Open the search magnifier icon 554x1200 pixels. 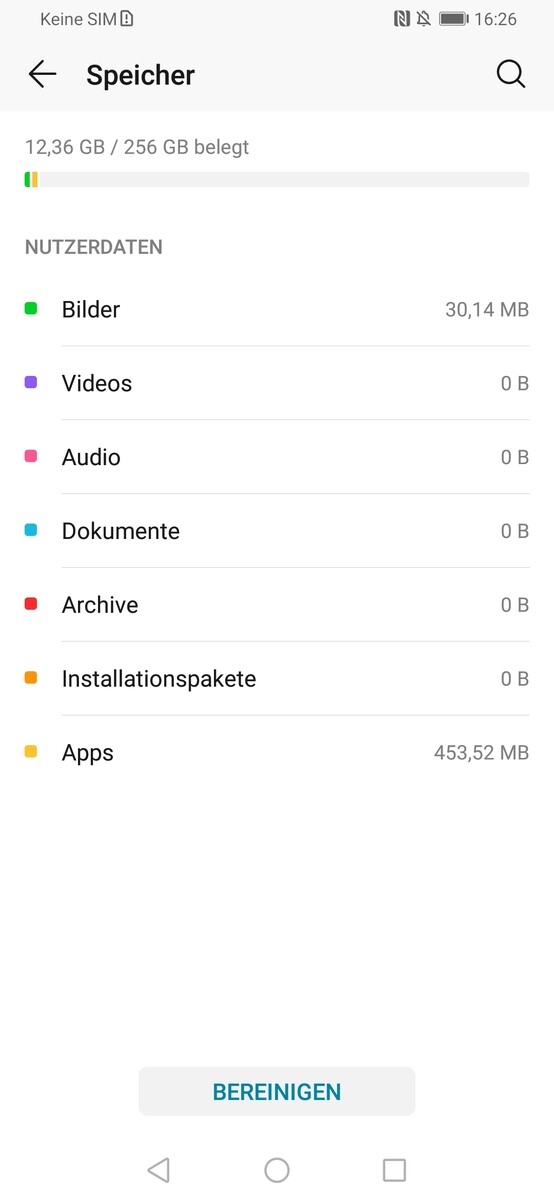(511, 74)
